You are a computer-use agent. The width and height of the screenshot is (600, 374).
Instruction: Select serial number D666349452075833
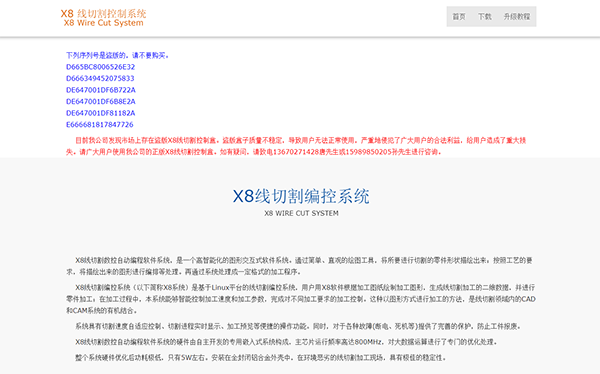[100, 78]
